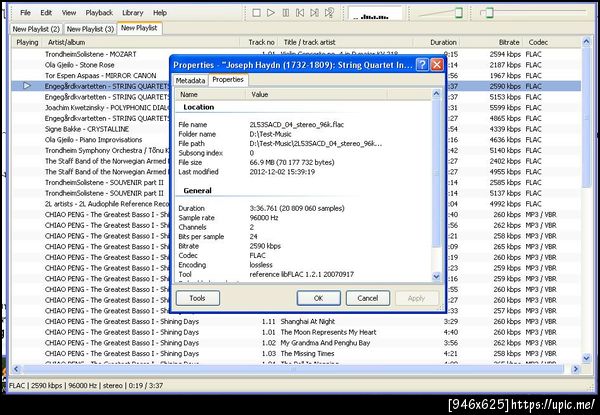This screenshot has height=415, width=600.
Task: Select the Signe Bakke - CRYSTALLINE row
Action: [x=295, y=129]
